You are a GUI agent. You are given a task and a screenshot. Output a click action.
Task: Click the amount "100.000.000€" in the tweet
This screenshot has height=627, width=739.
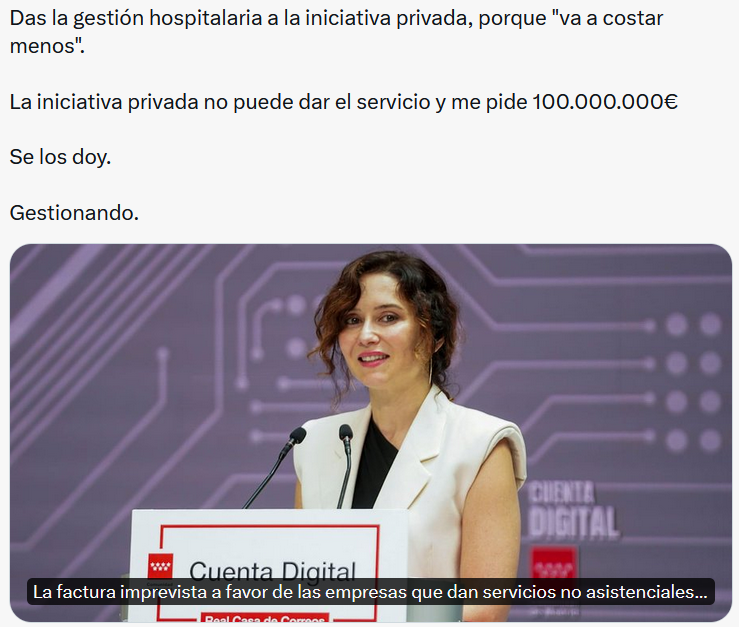point(605,101)
